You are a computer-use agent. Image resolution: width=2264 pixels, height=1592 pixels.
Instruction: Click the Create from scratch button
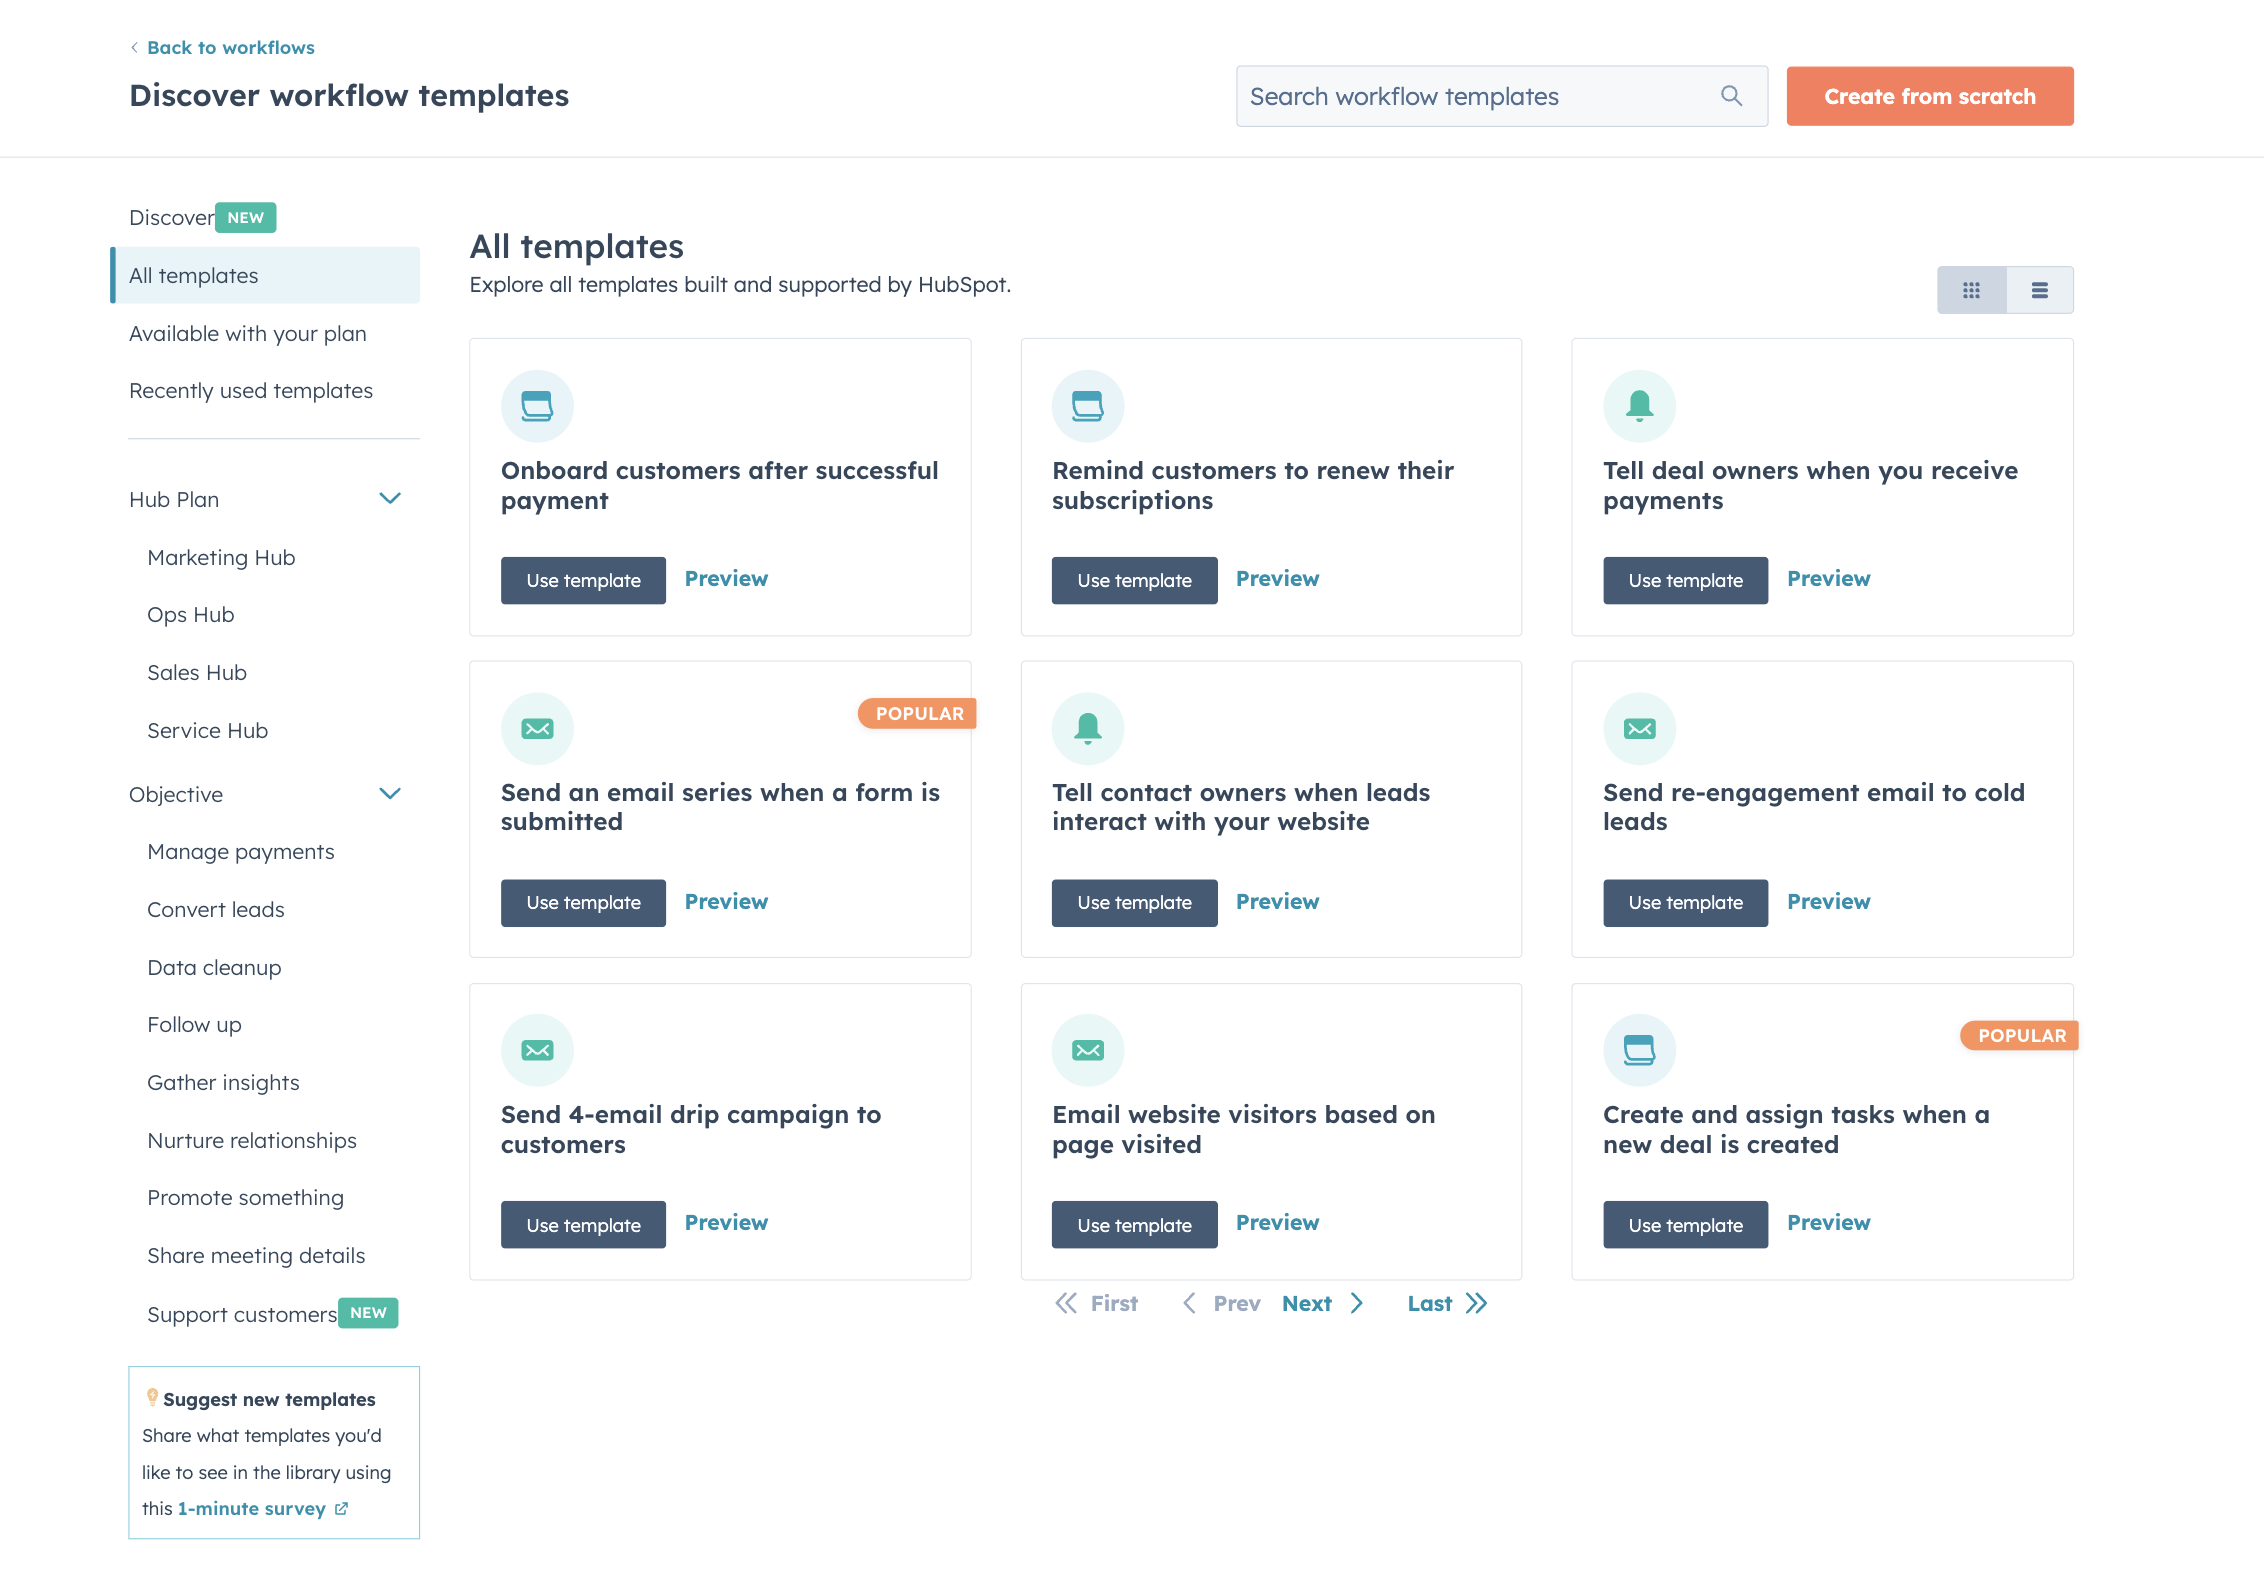(x=1929, y=96)
